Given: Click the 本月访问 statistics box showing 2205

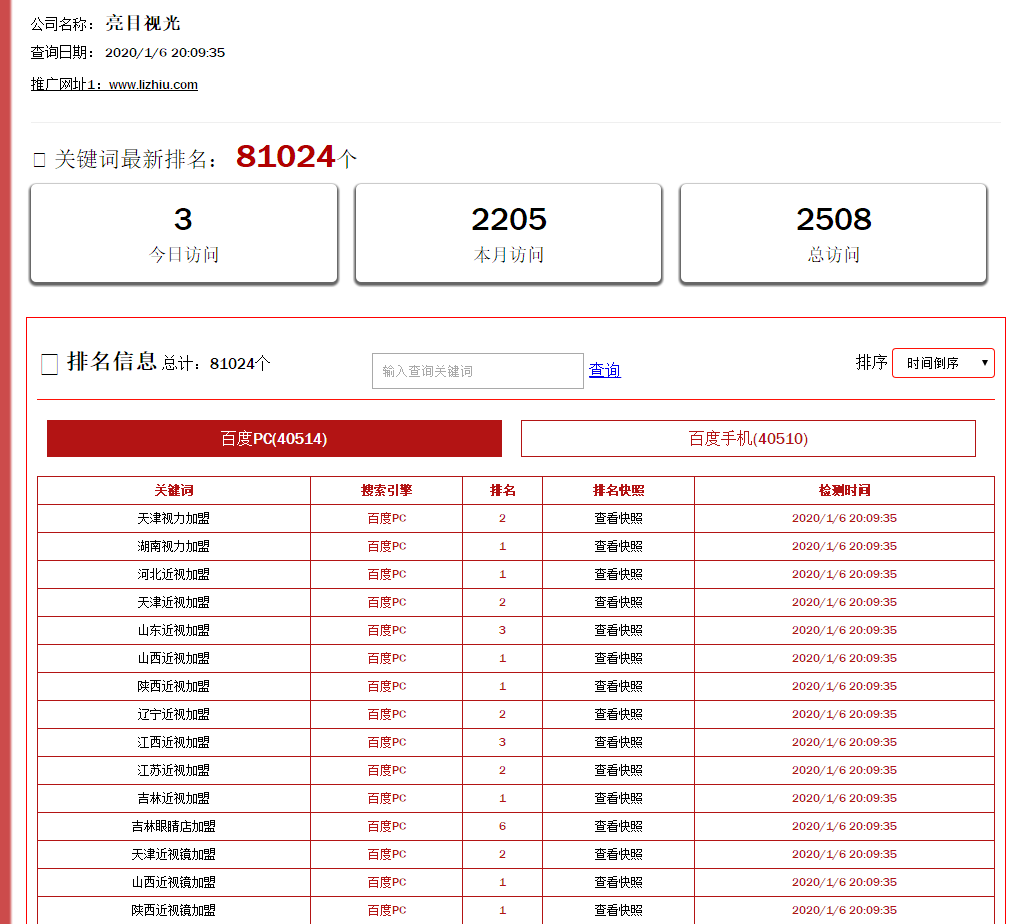Looking at the screenshot, I should [508, 233].
